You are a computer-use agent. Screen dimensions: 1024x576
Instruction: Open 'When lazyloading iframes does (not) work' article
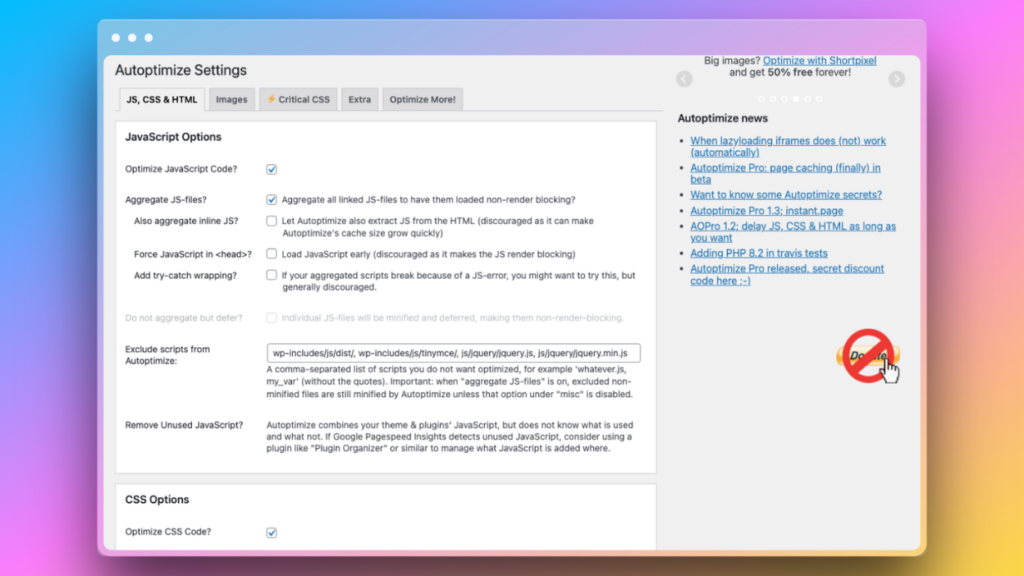pyautogui.click(x=788, y=146)
